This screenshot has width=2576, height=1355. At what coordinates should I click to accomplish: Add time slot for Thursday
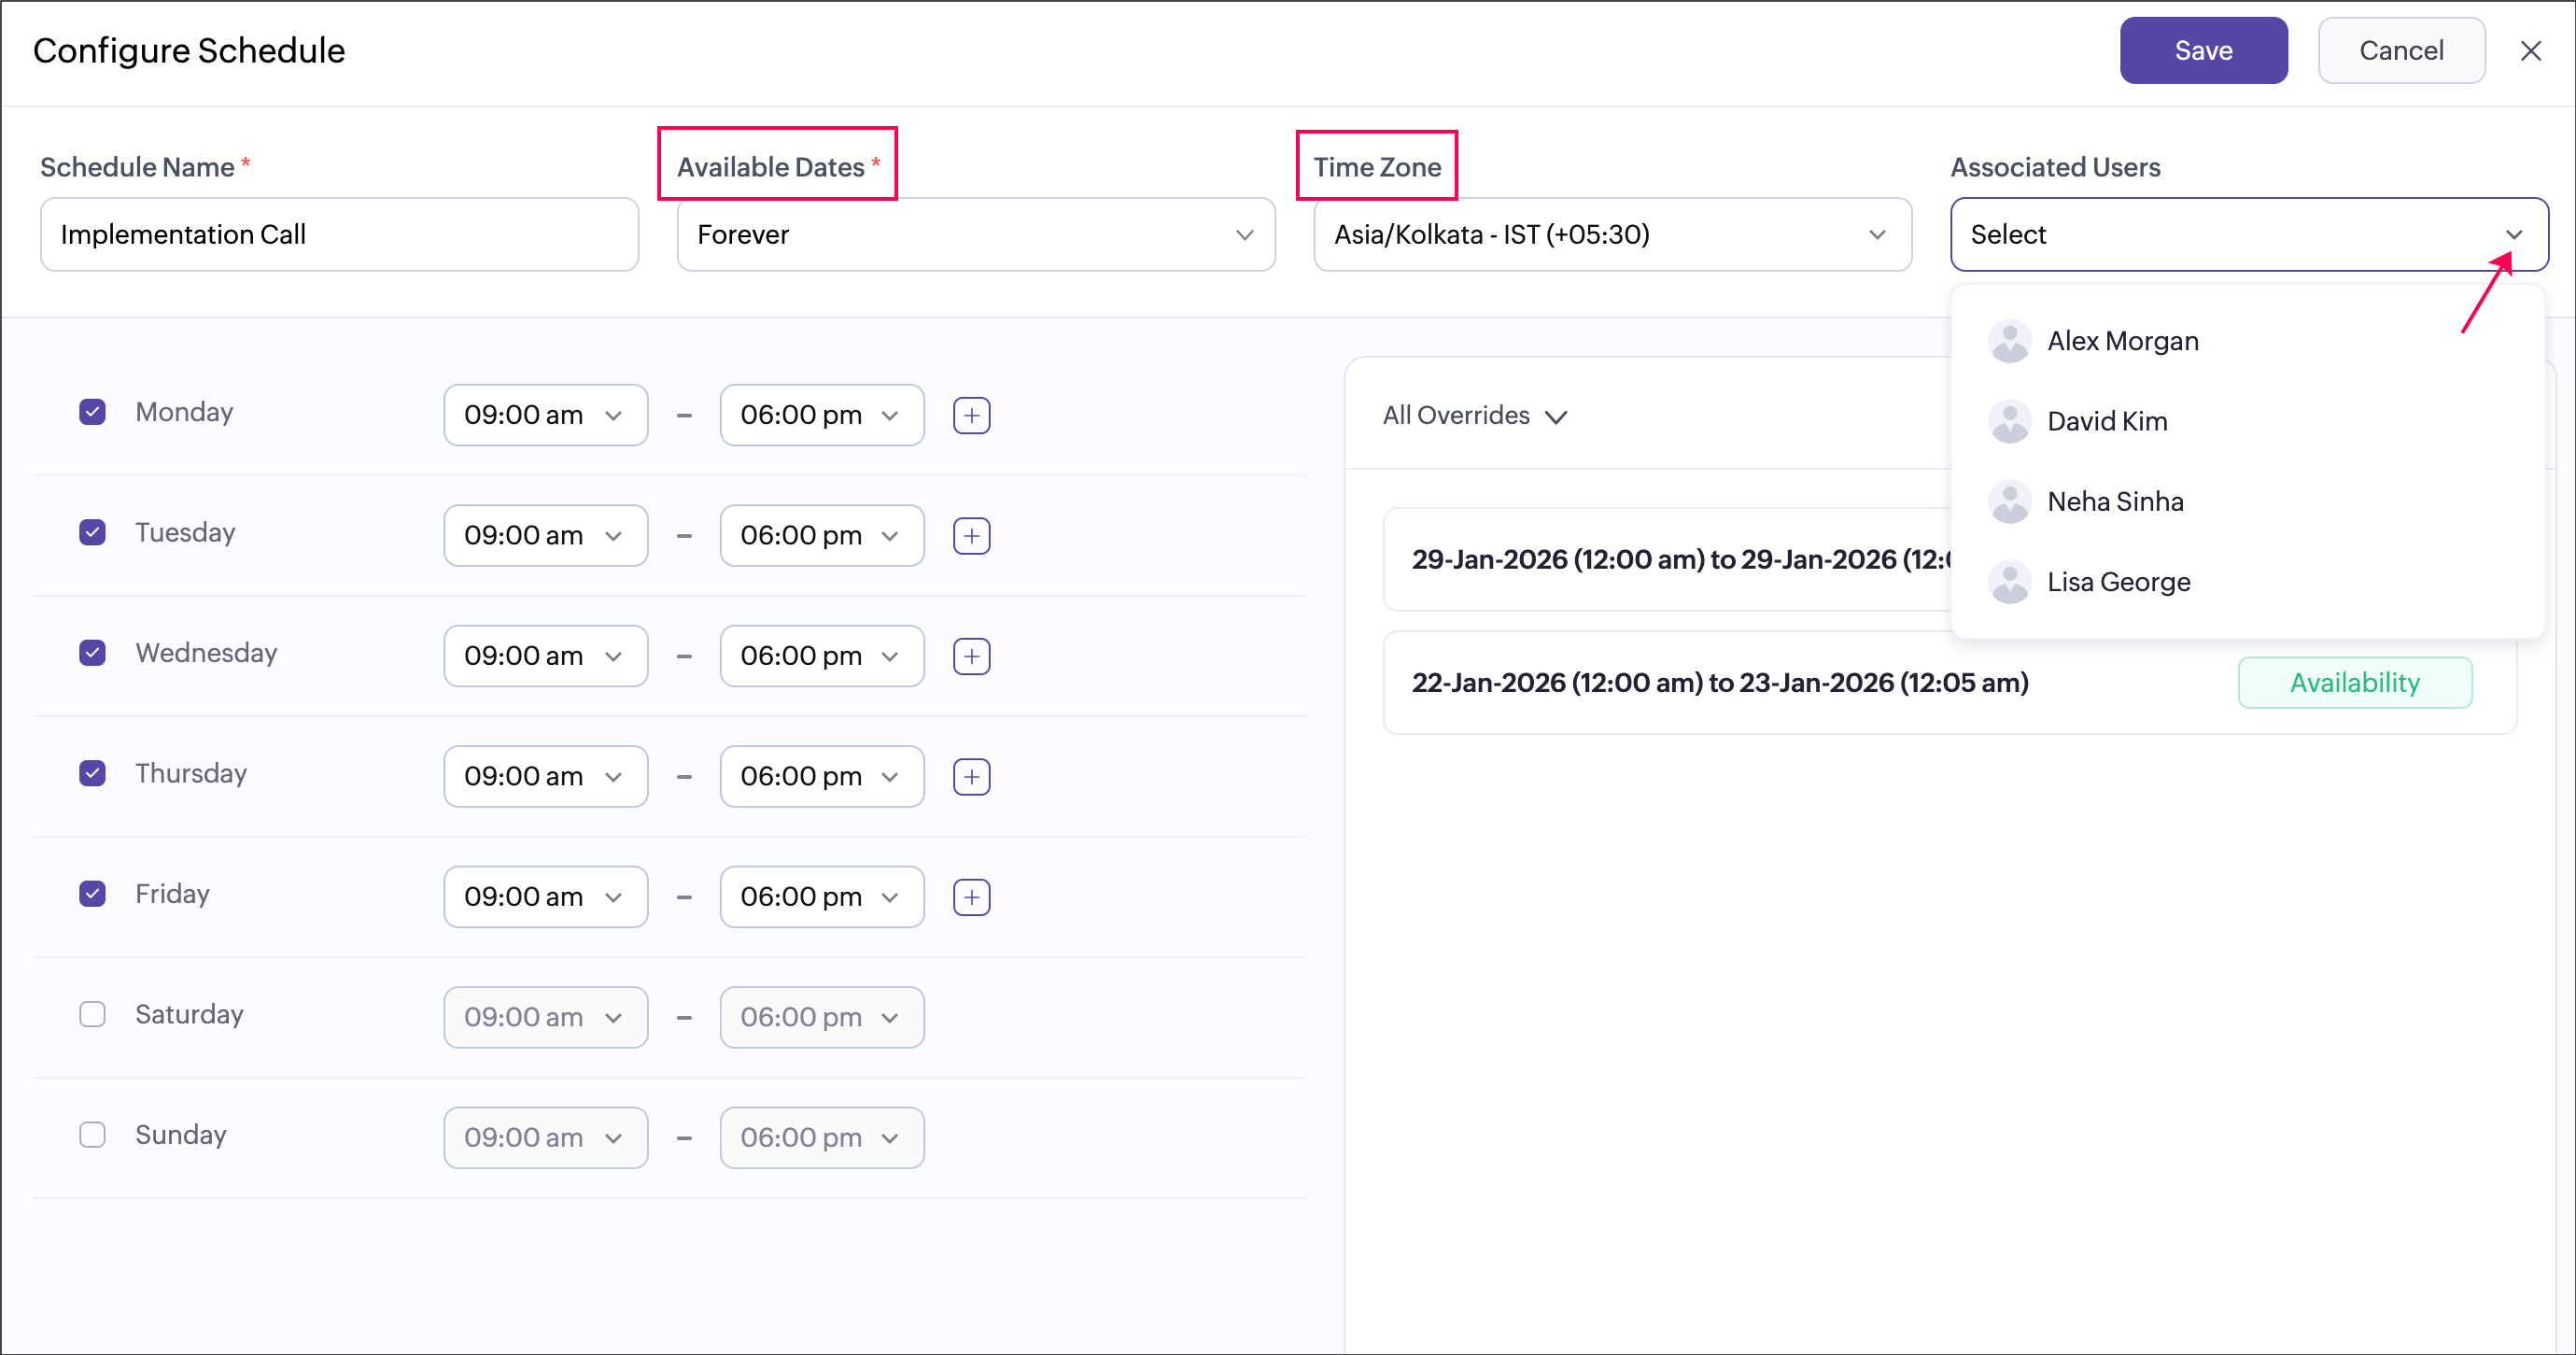pos(971,777)
